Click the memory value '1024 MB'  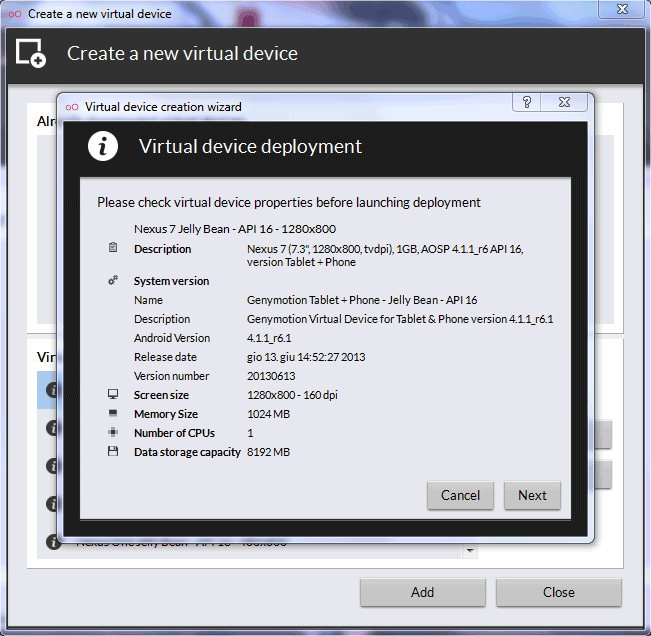pyautogui.click(x=268, y=414)
